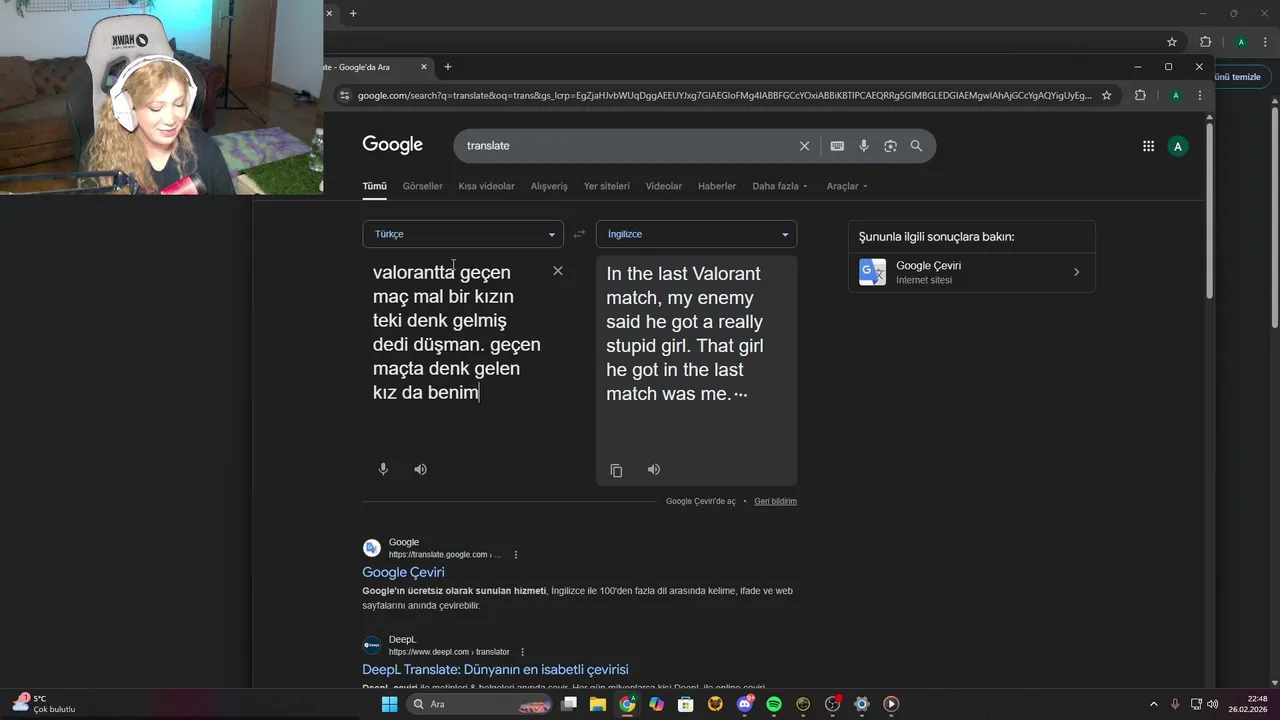Focus the Chrome address bar URL
Viewport: 1280px width, 720px height.
(x=724, y=95)
